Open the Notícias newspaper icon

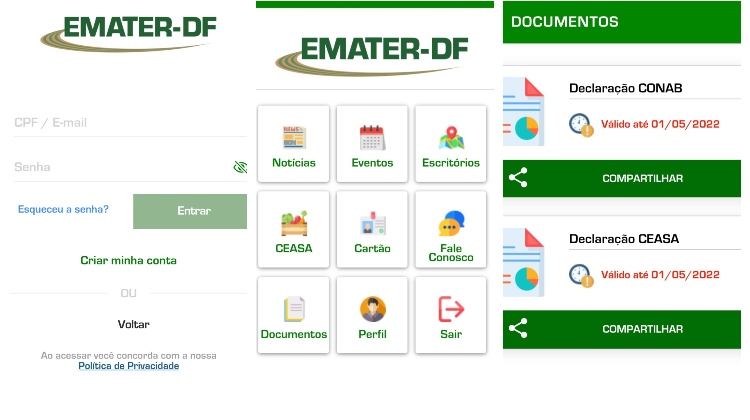coord(294,138)
